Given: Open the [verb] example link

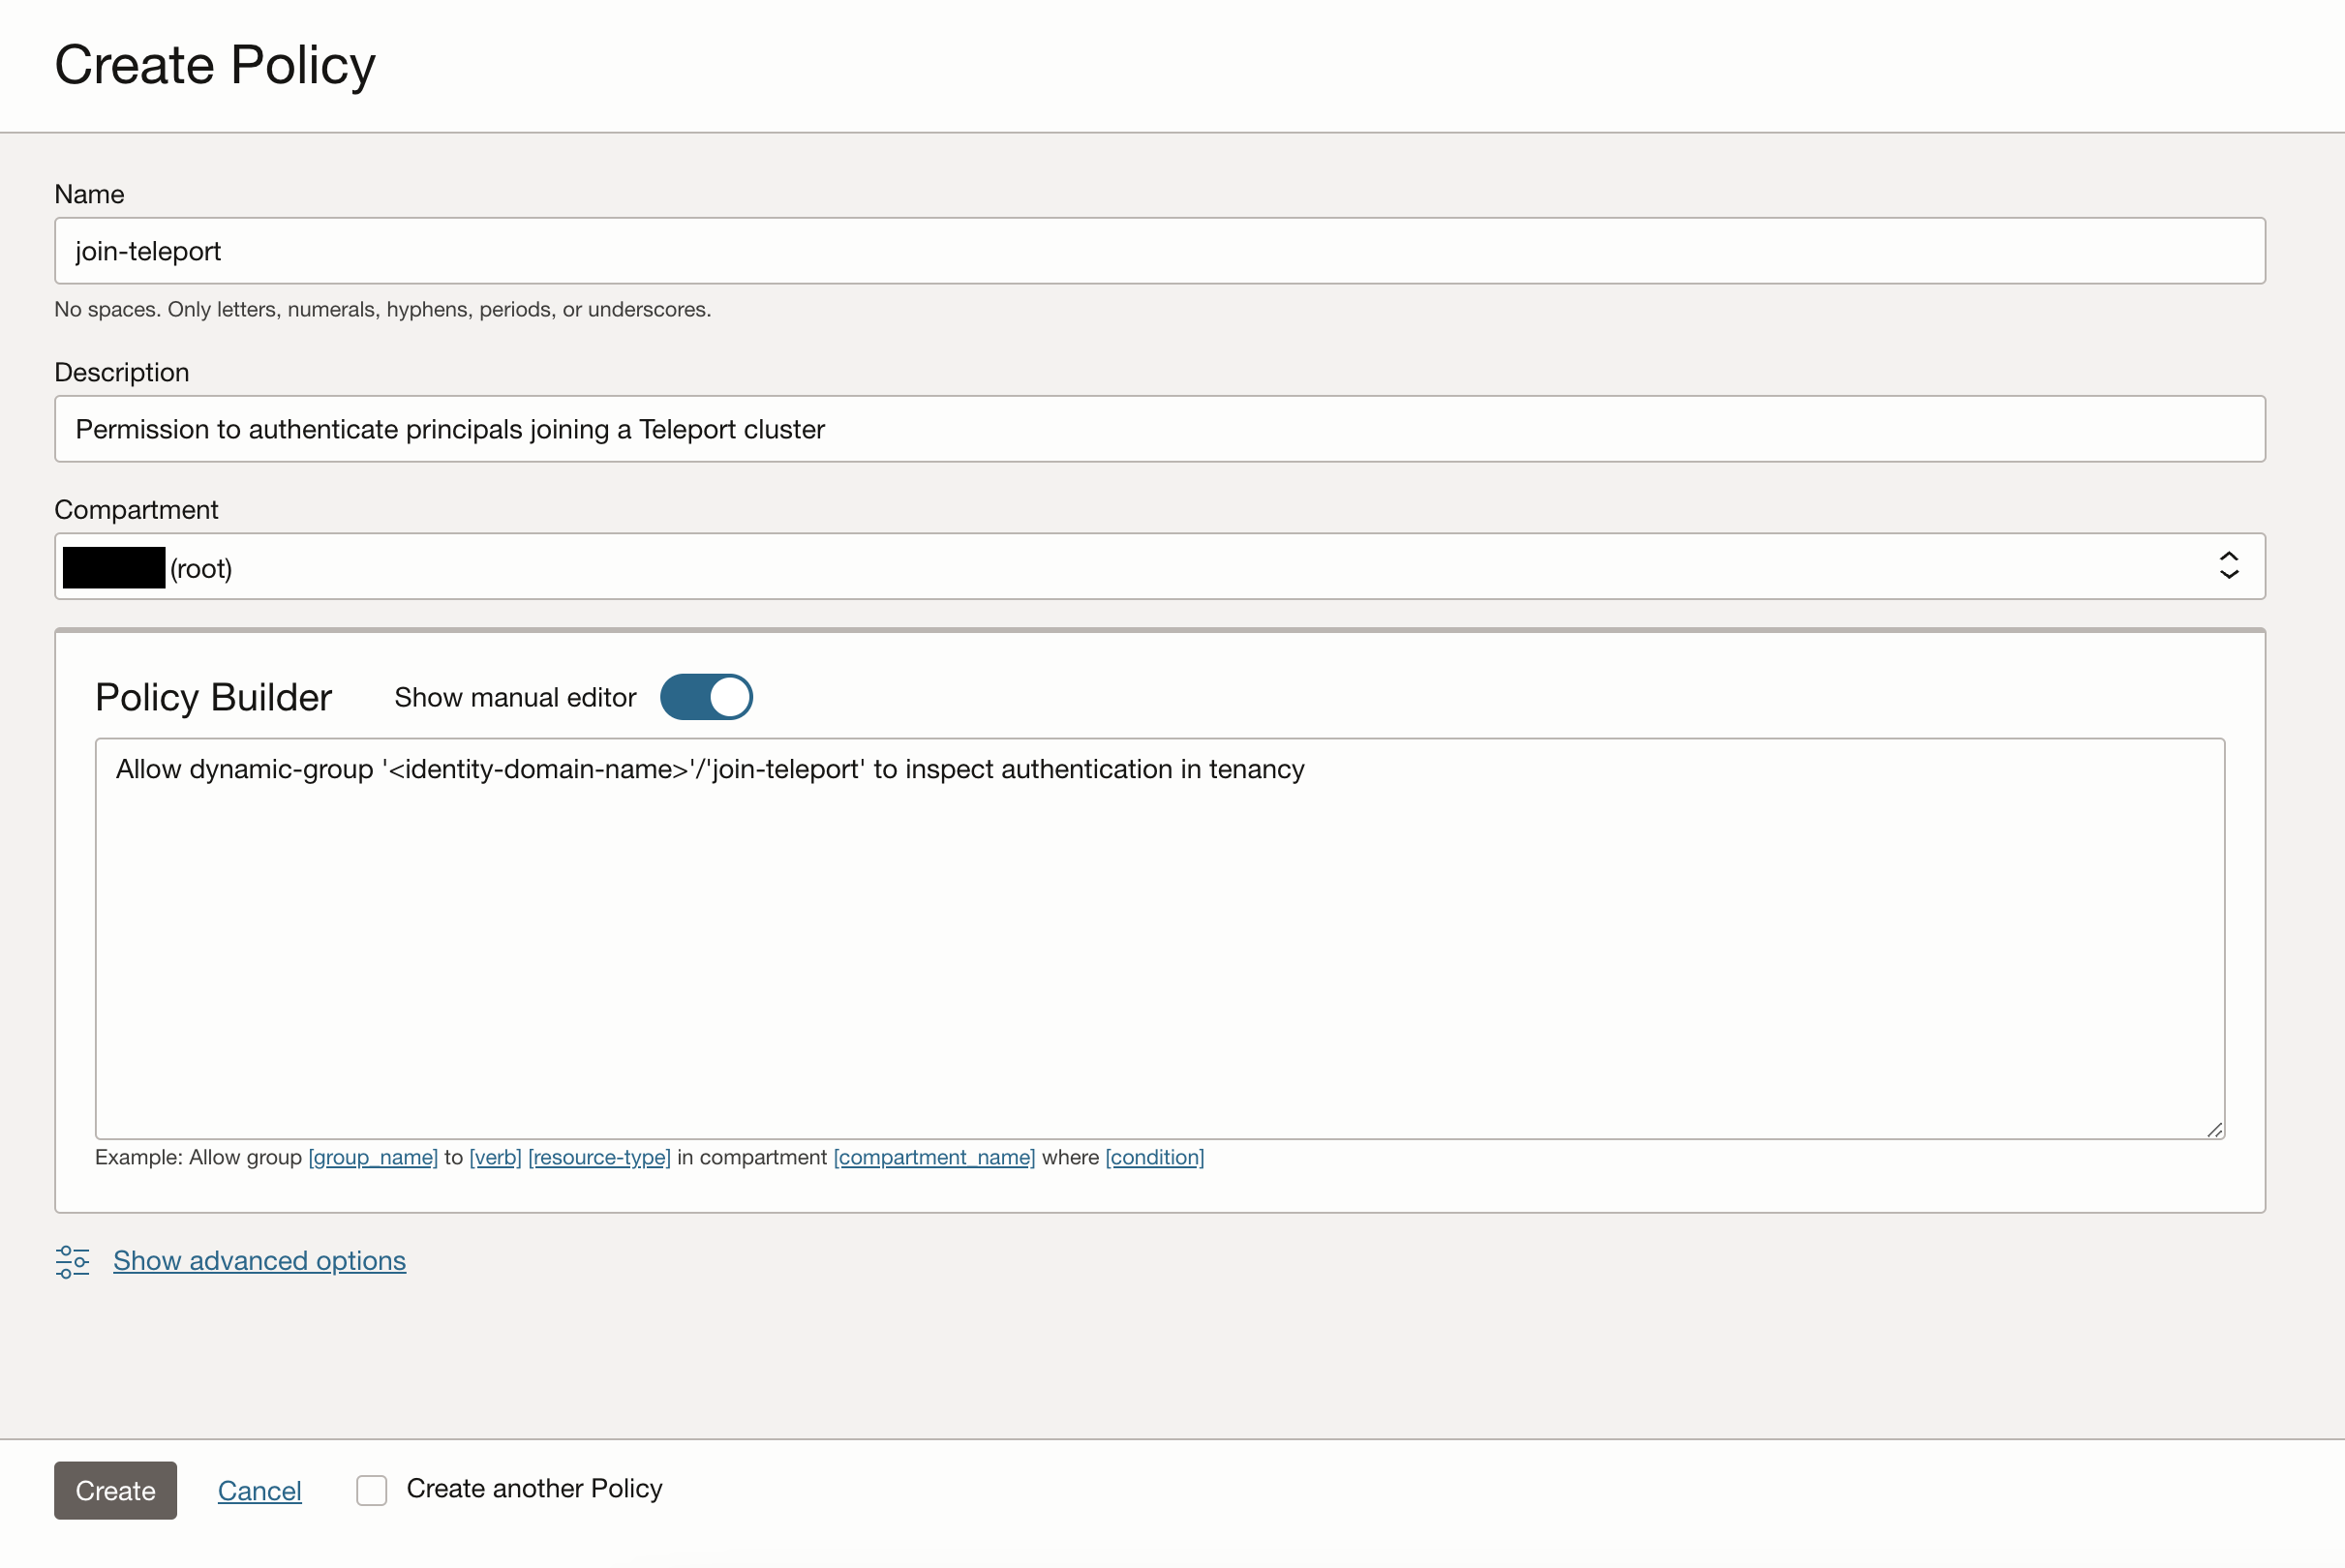Looking at the screenshot, I should (x=495, y=1157).
